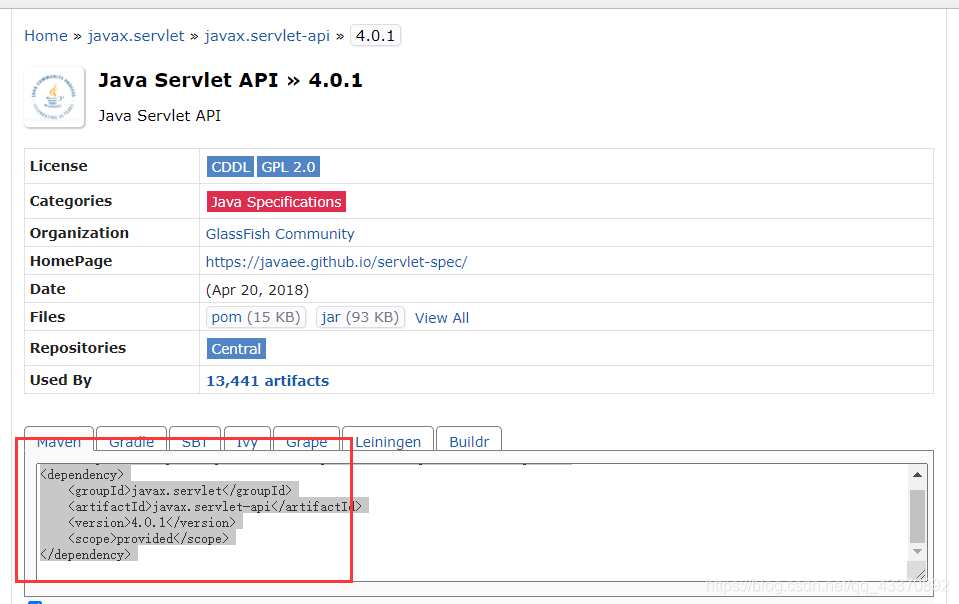Image resolution: width=959 pixels, height=604 pixels.
Task: Click the 'License' row label
Action: 59,166
